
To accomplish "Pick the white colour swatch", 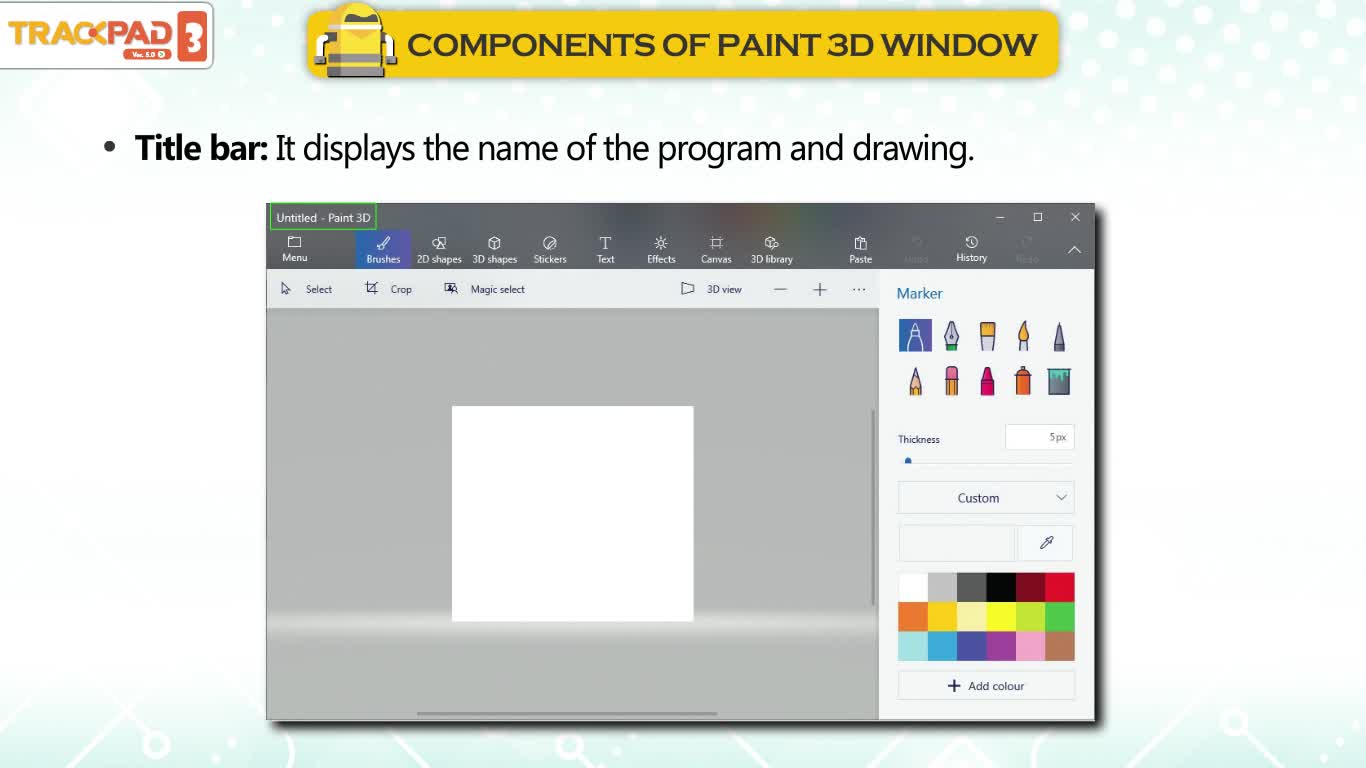I will click(x=913, y=587).
